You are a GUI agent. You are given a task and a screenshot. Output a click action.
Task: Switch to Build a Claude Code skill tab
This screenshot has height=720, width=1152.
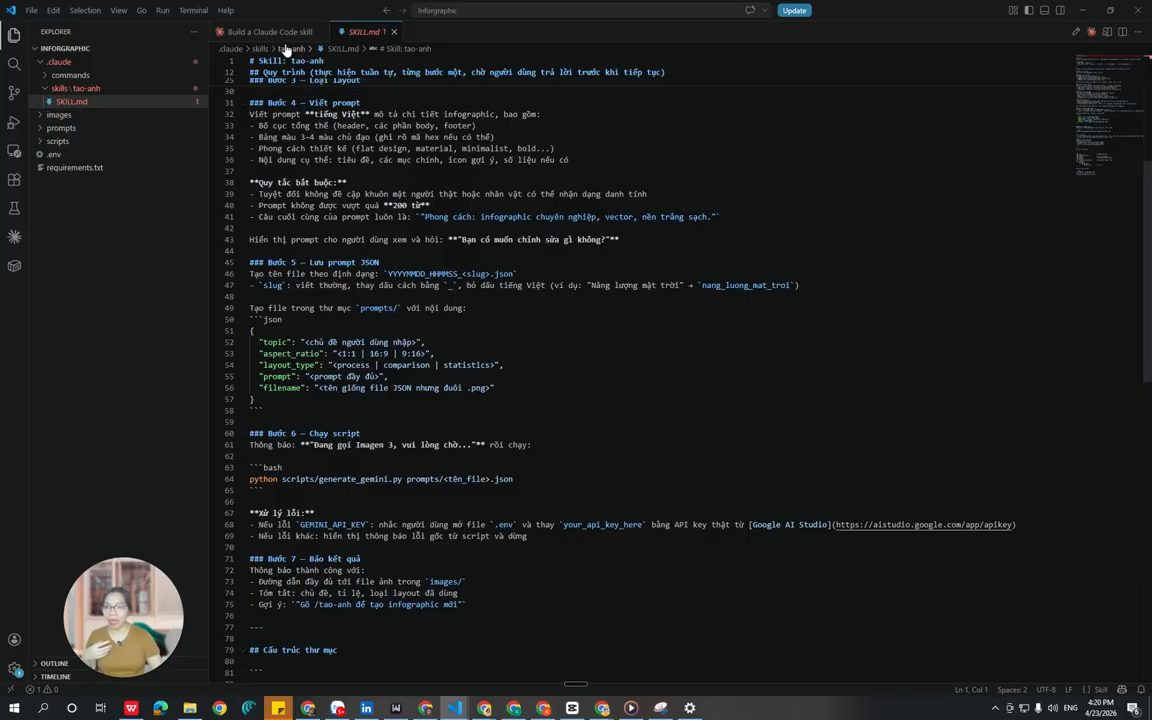269,32
